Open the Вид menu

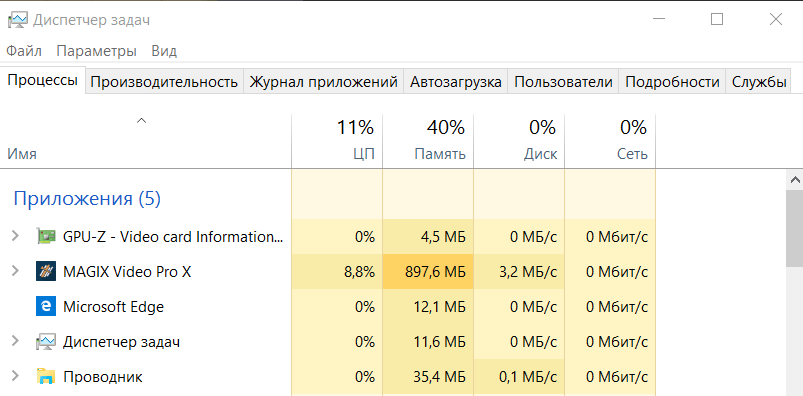[164, 51]
